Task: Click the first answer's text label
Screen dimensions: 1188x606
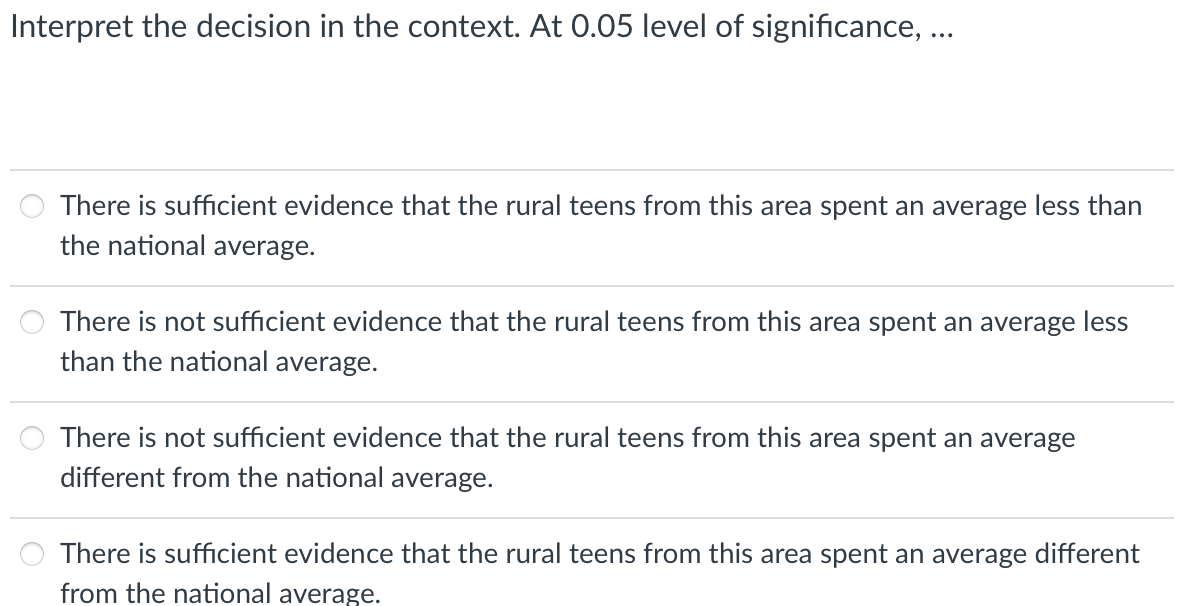Action: (x=600, y=206)
